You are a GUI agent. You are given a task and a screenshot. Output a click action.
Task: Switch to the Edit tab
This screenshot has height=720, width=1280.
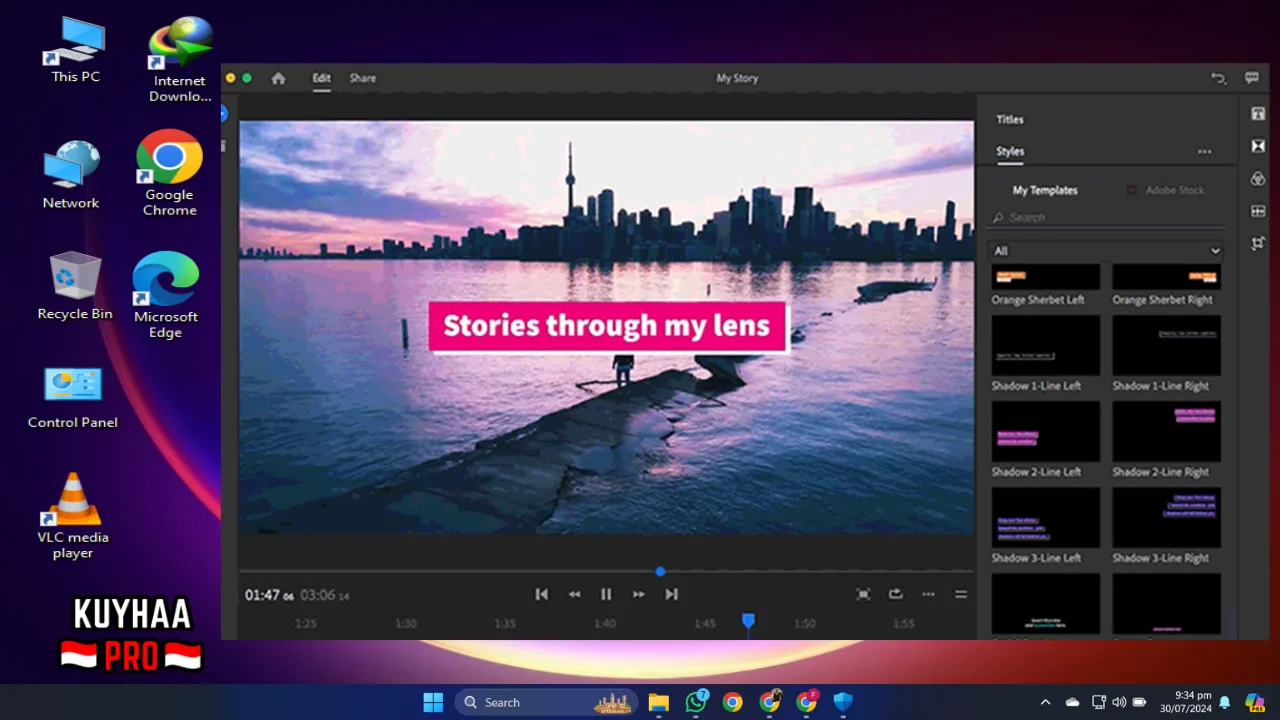pyautogui.click(x=321, y=78)
